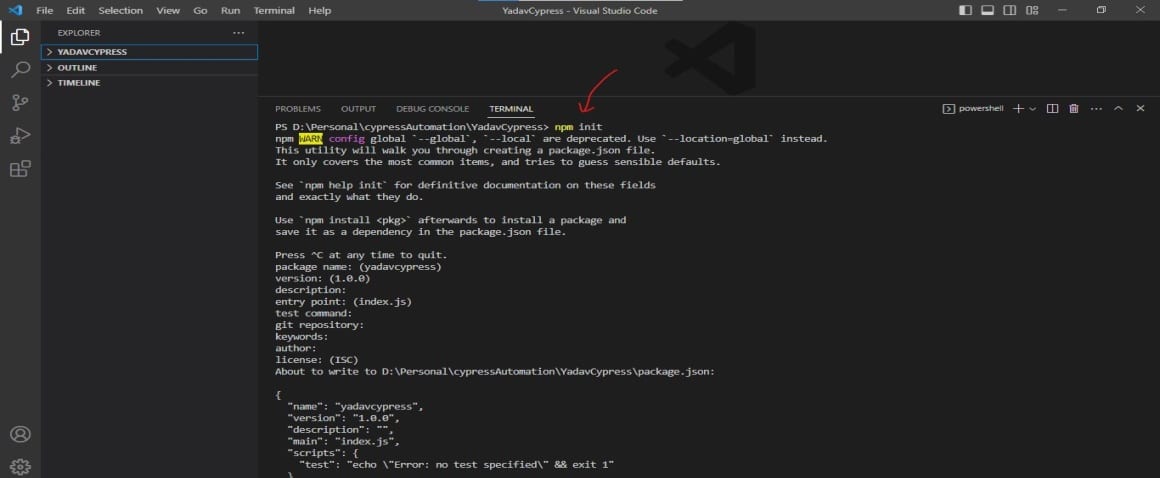Click 'Press ^C at any time to quit.' line
The width and height of the screenshot is (1160, 478).
[361, 255]
